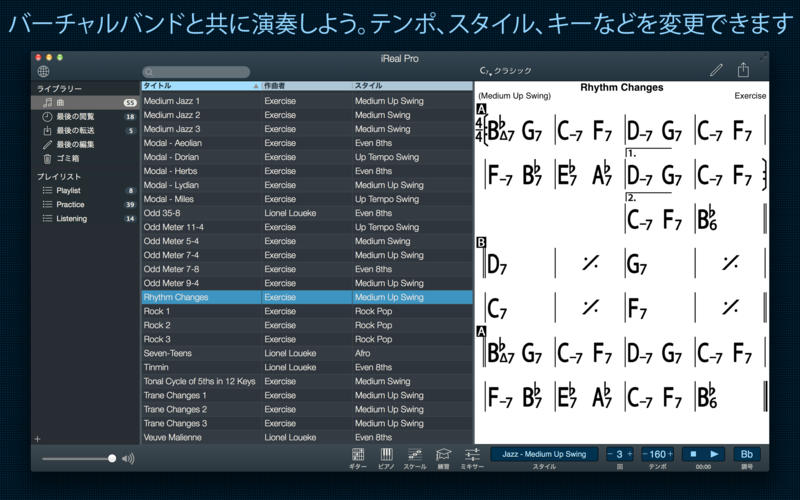Select the song Trane Changes 2
This screenshot has width=800, height=500.
[307, 409]
